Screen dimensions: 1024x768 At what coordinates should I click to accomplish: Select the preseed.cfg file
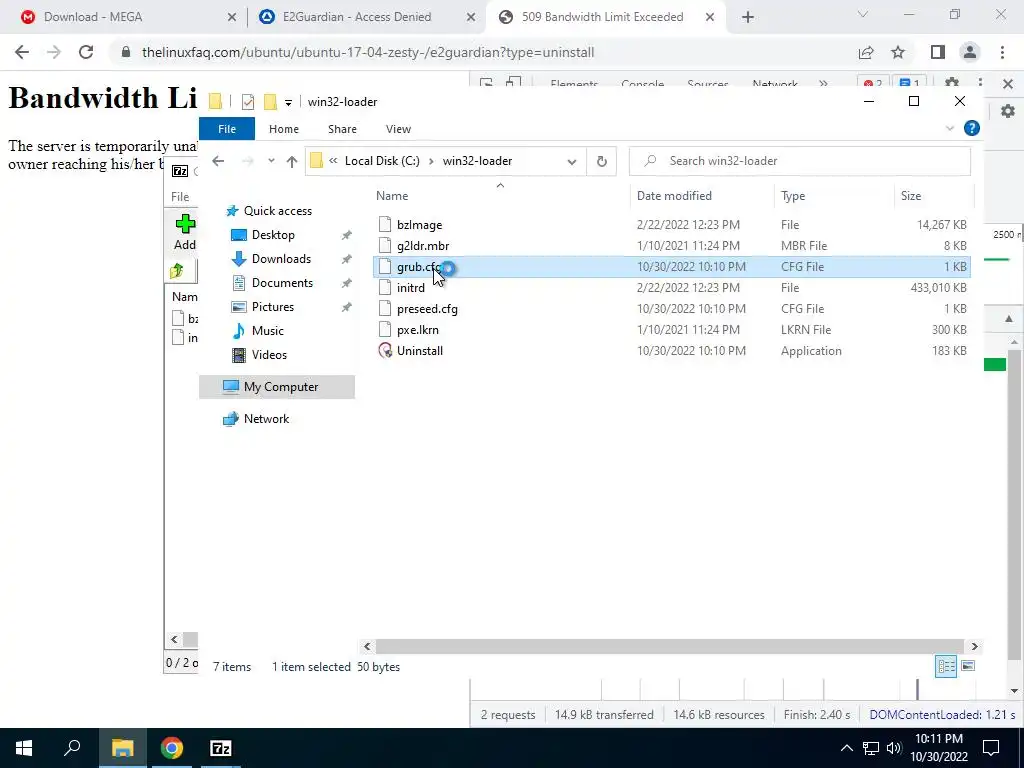[427, 309]
